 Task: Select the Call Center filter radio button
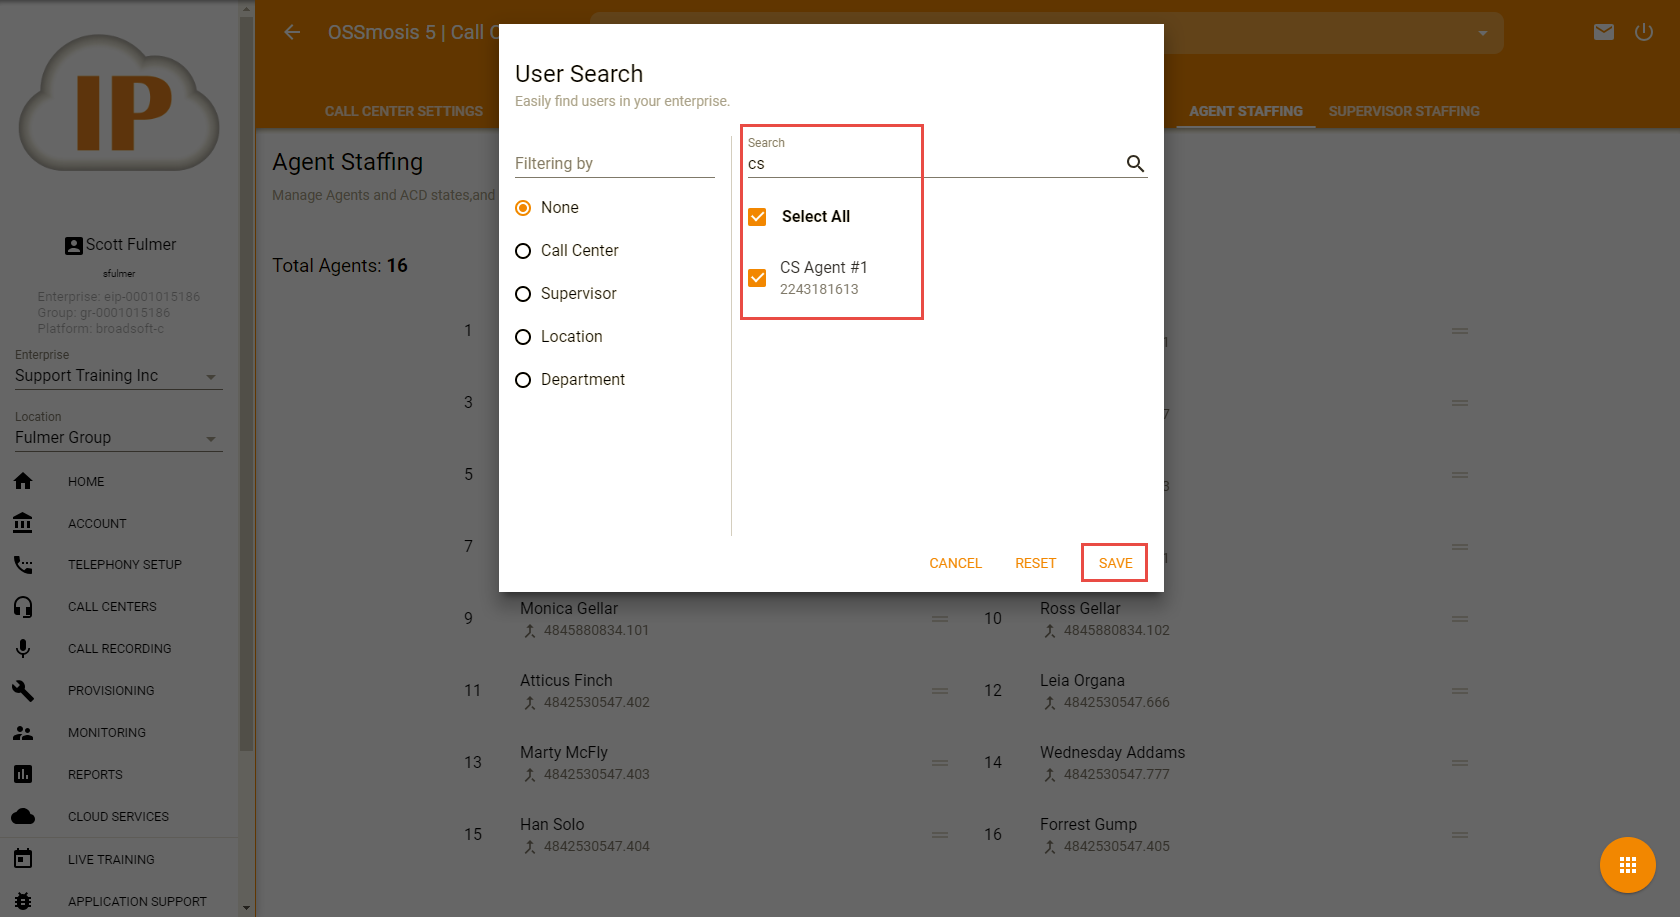pyautogui.click(x=523, y=251)
